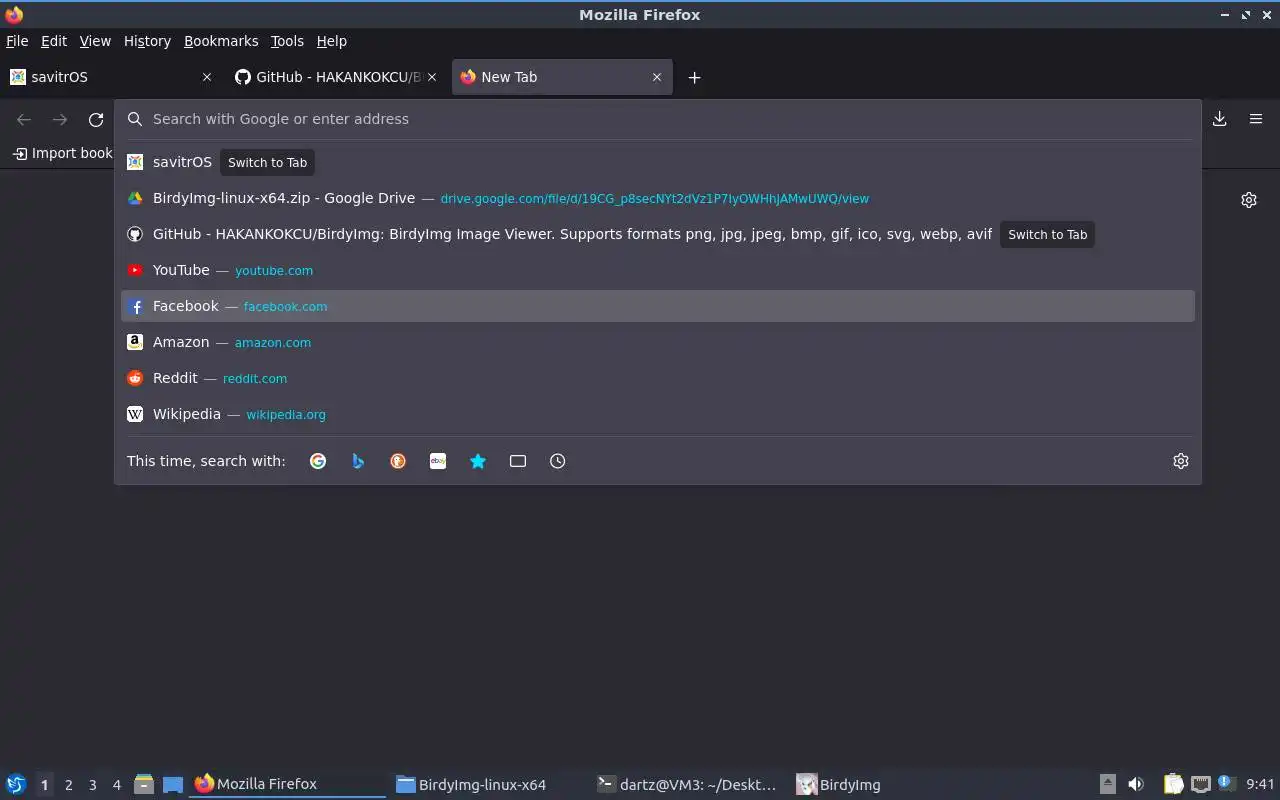
Task: Open Firefox Downloads panel
Action: tap(1220, 119)
